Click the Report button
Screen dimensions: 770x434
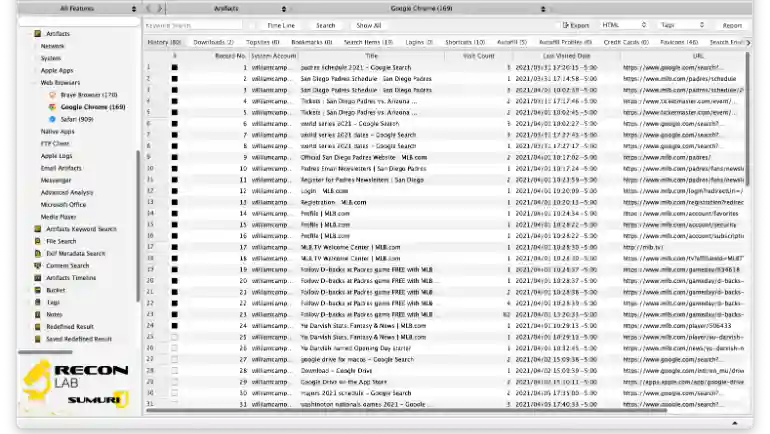point(732,25)
